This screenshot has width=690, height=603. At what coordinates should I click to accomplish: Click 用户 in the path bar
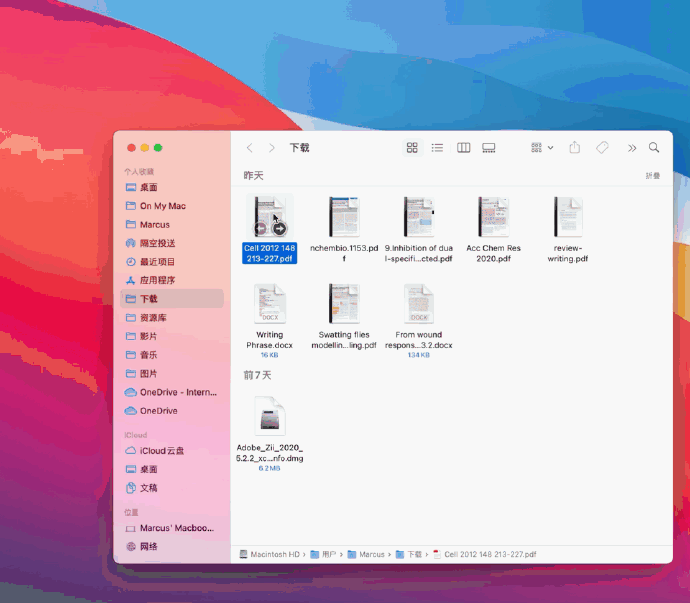coord(323,555)
